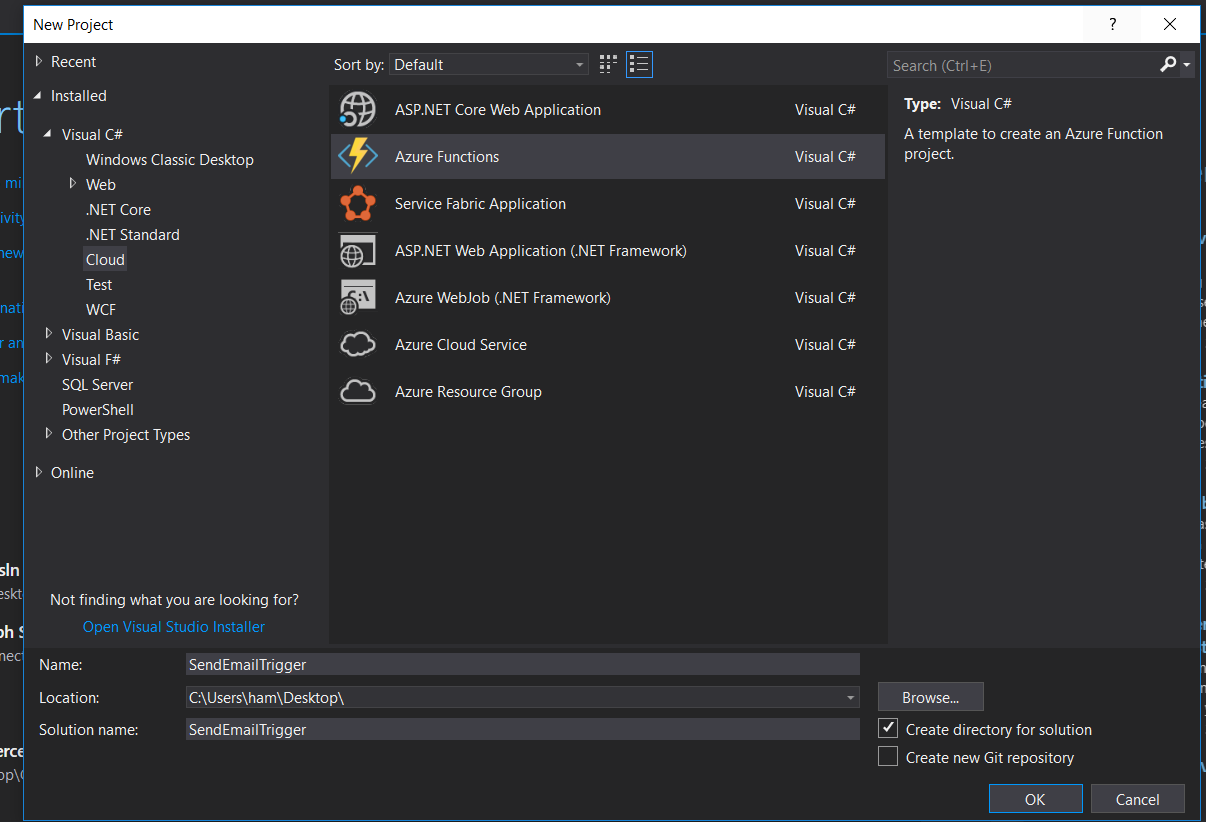Screen dimensions: 1206x822
Task: Click the Browse... button
Action: pyautogui.click(x=931, y=697)
